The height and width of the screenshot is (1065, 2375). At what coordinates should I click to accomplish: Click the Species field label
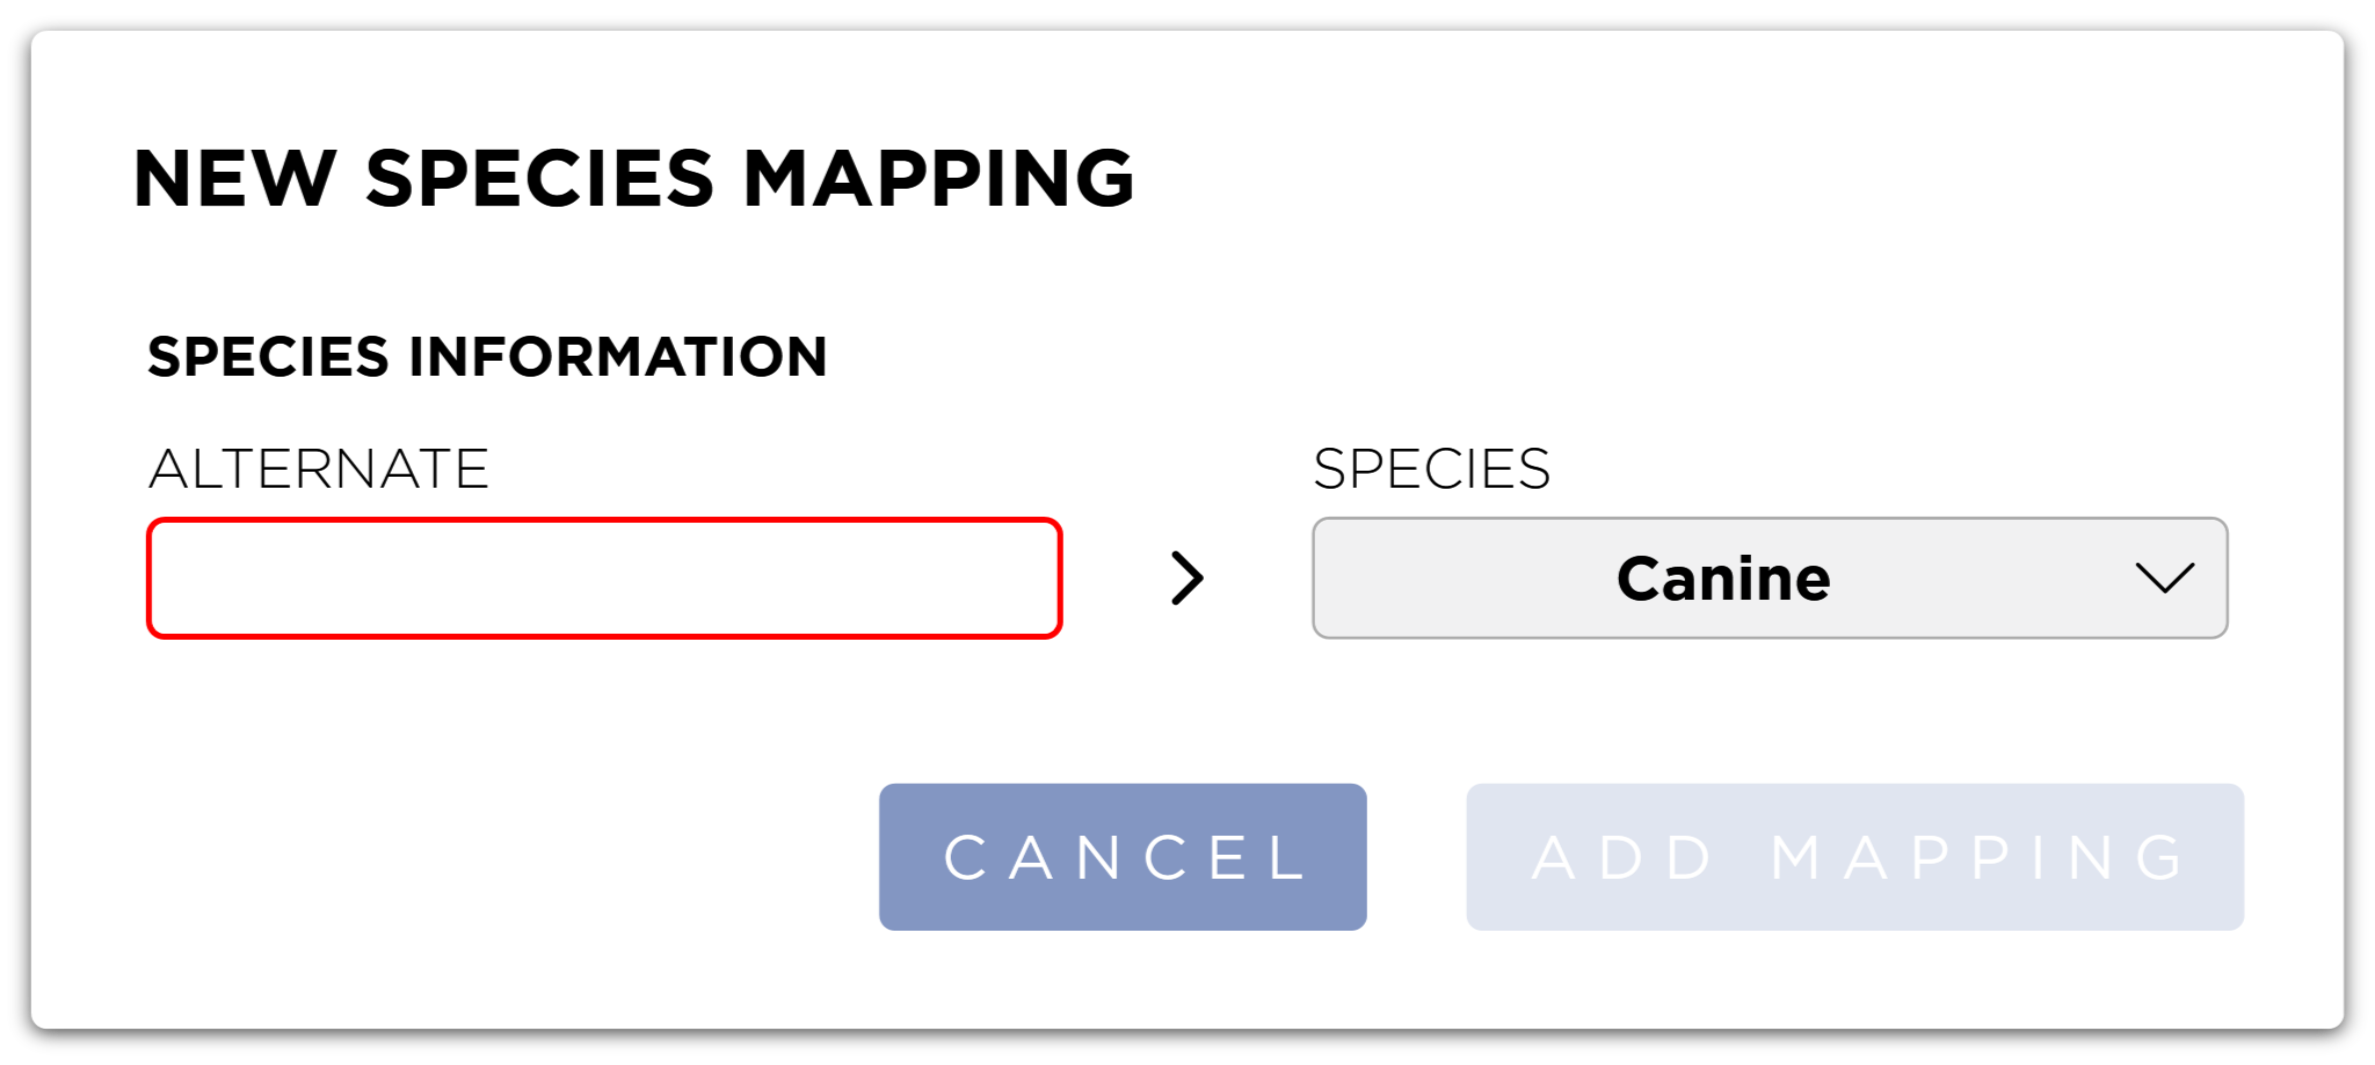[x=1431, y=468]
